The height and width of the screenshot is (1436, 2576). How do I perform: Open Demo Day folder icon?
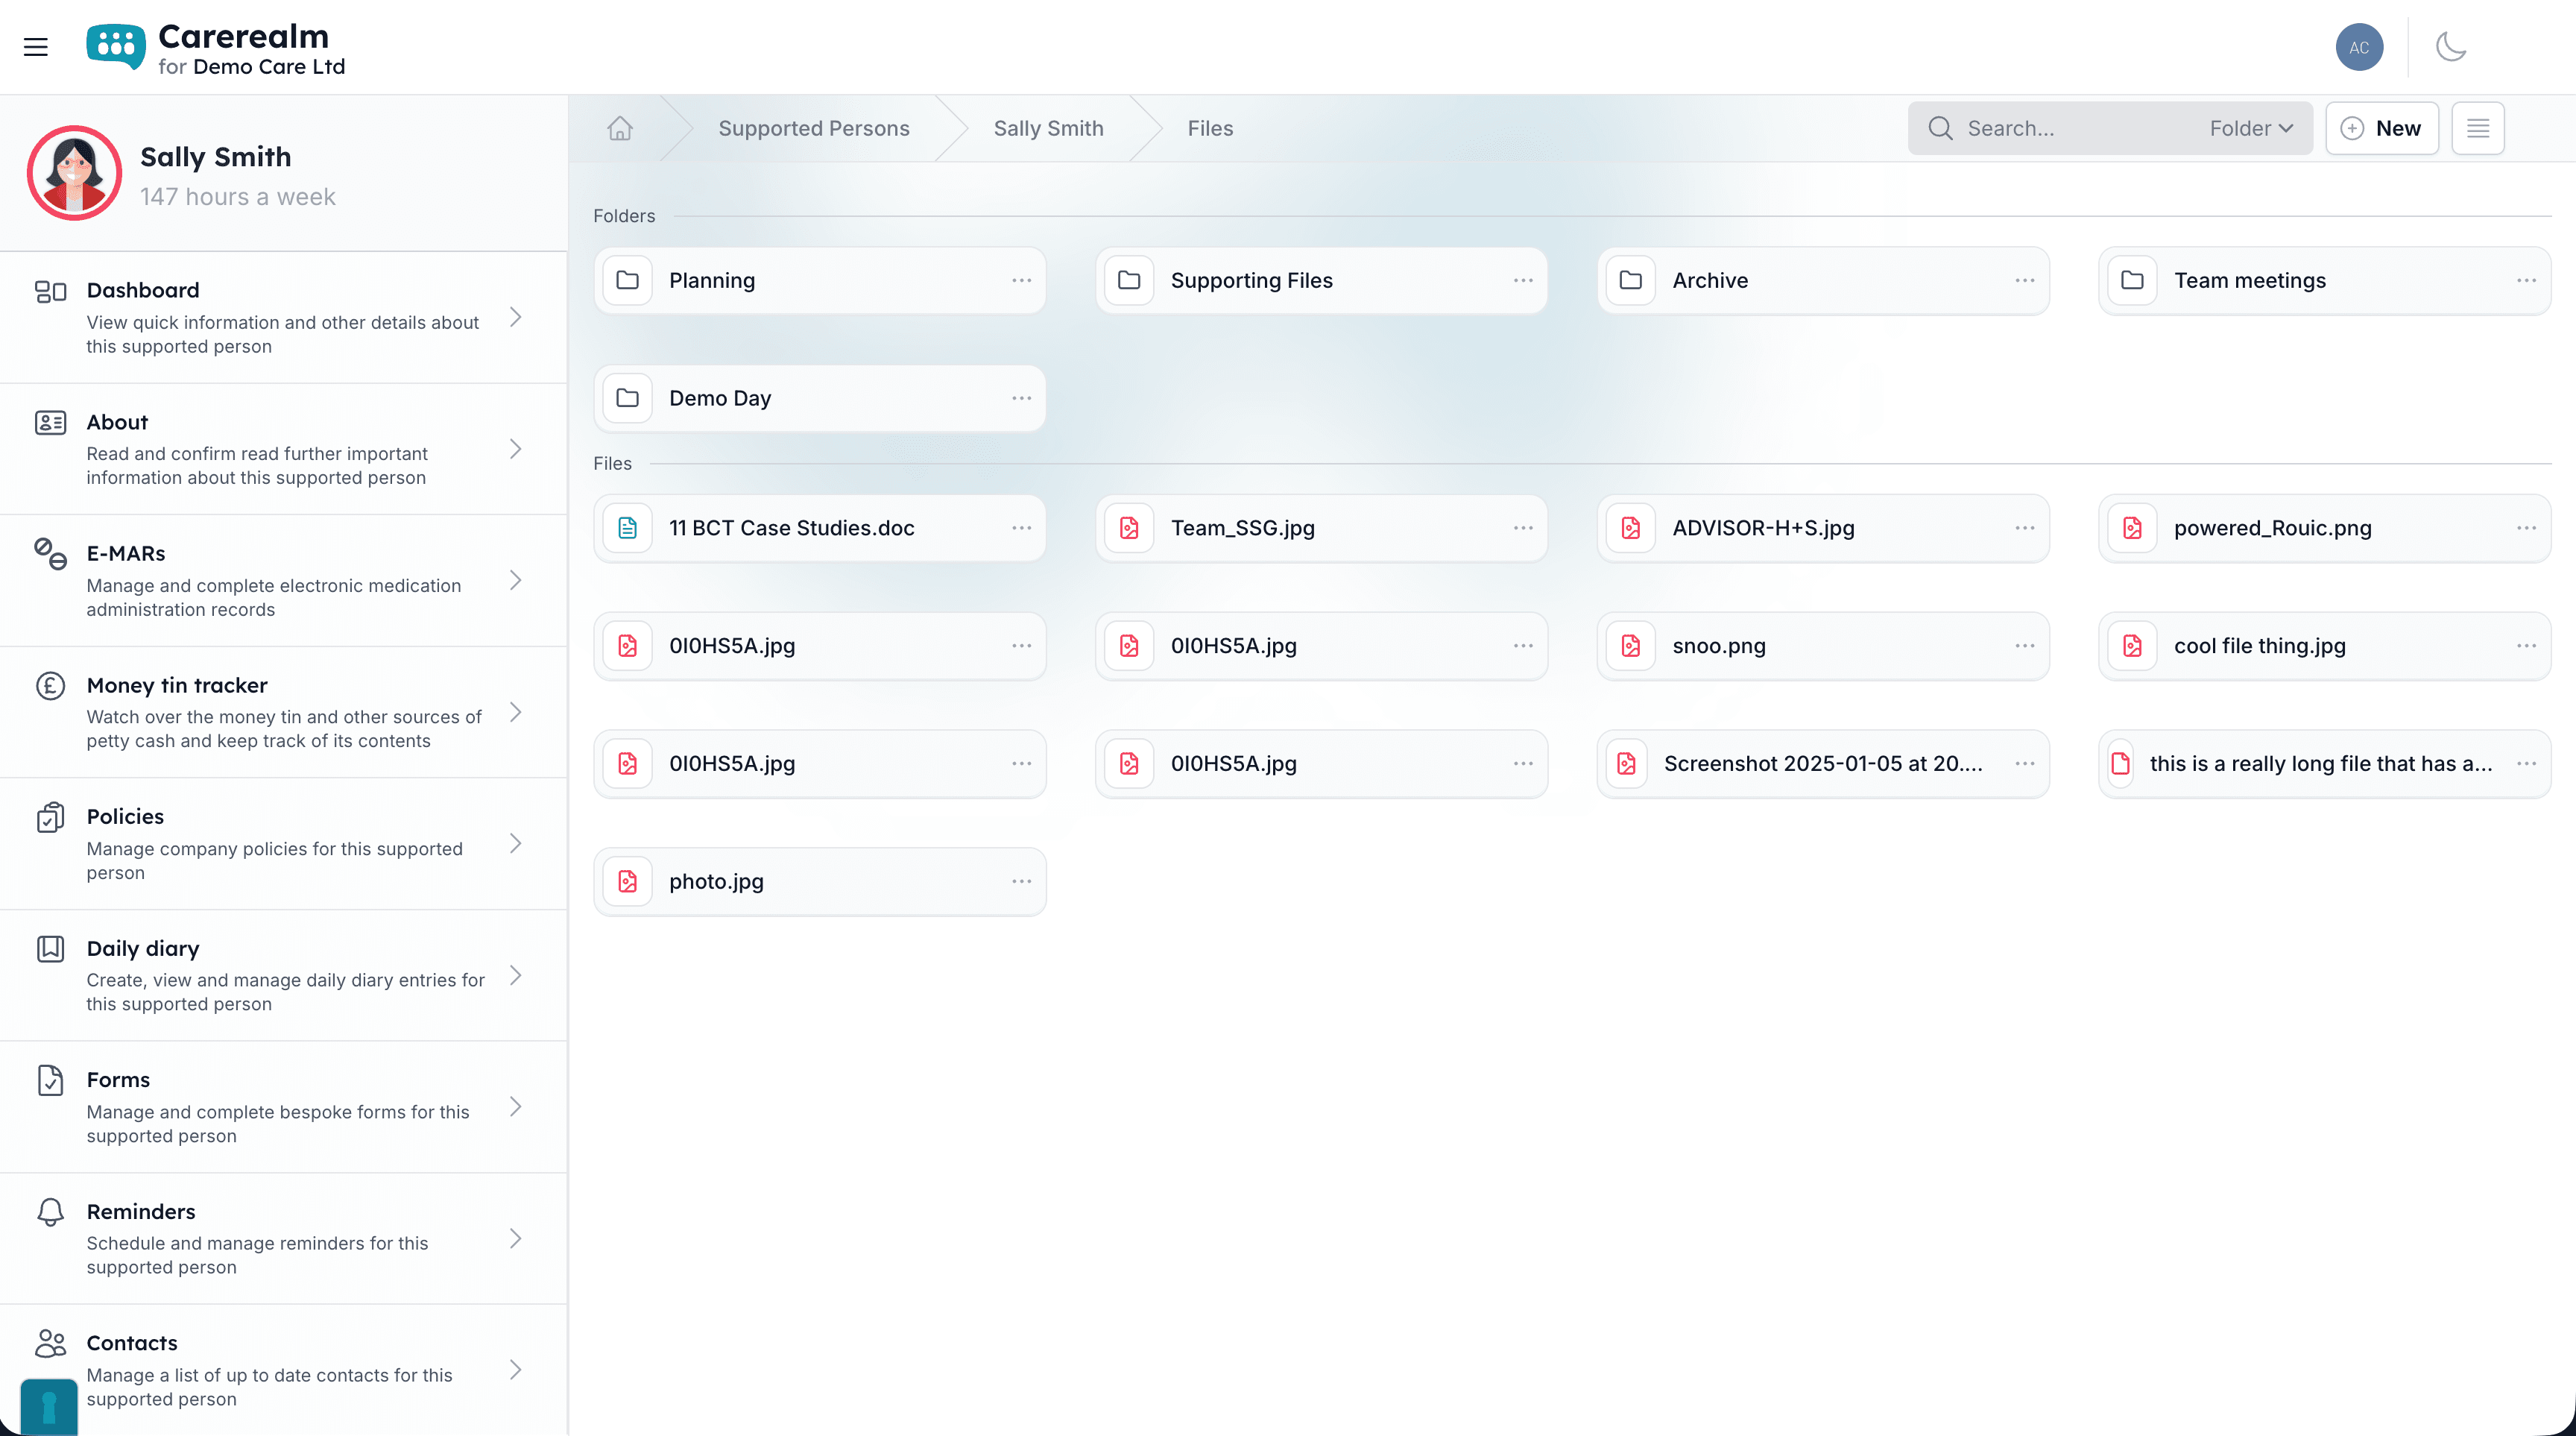tap(628, 398)
